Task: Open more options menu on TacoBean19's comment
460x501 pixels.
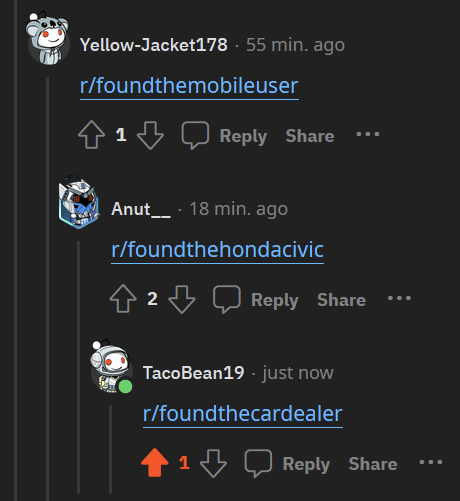Action: click(x=431, y=462)
